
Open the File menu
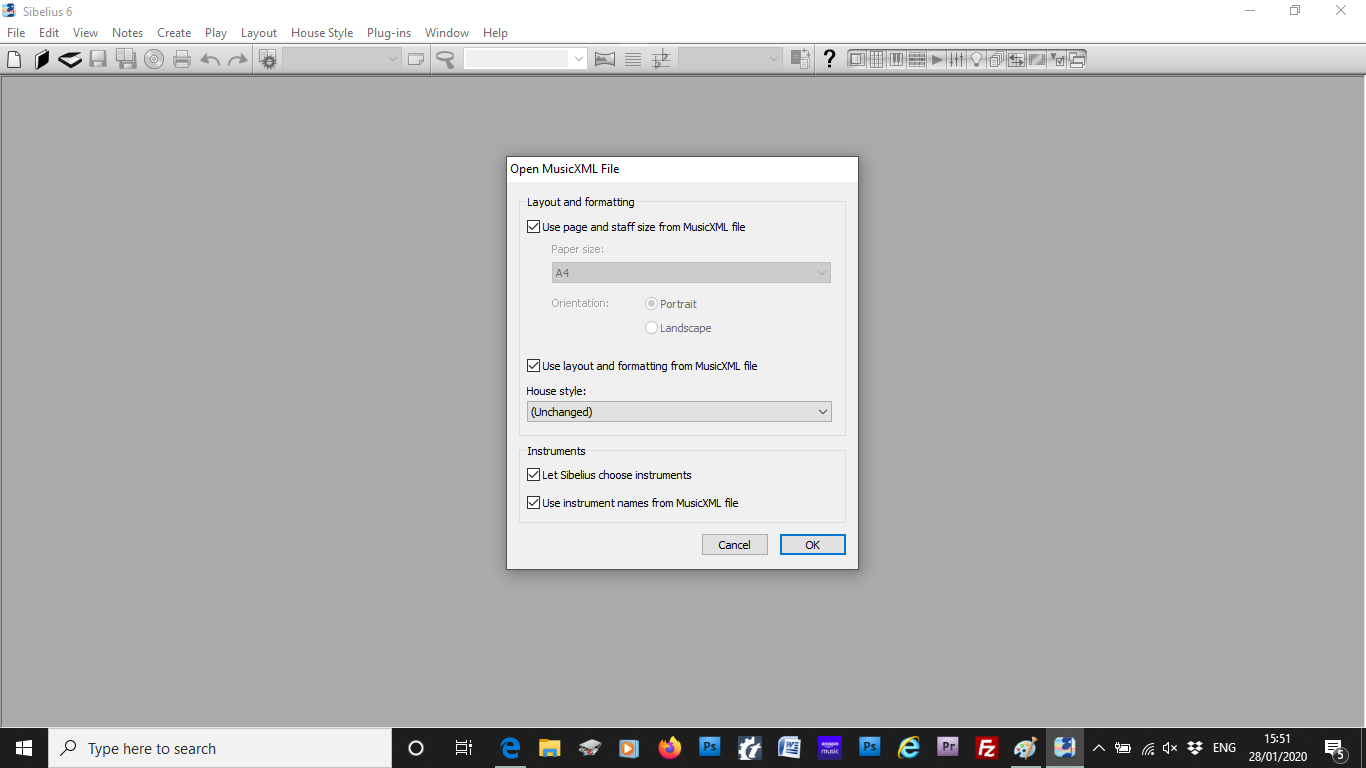16,33
